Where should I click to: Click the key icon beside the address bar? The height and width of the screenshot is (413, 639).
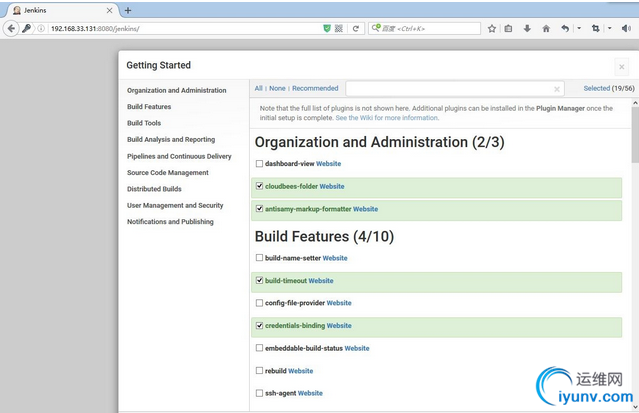coord(26,29)
